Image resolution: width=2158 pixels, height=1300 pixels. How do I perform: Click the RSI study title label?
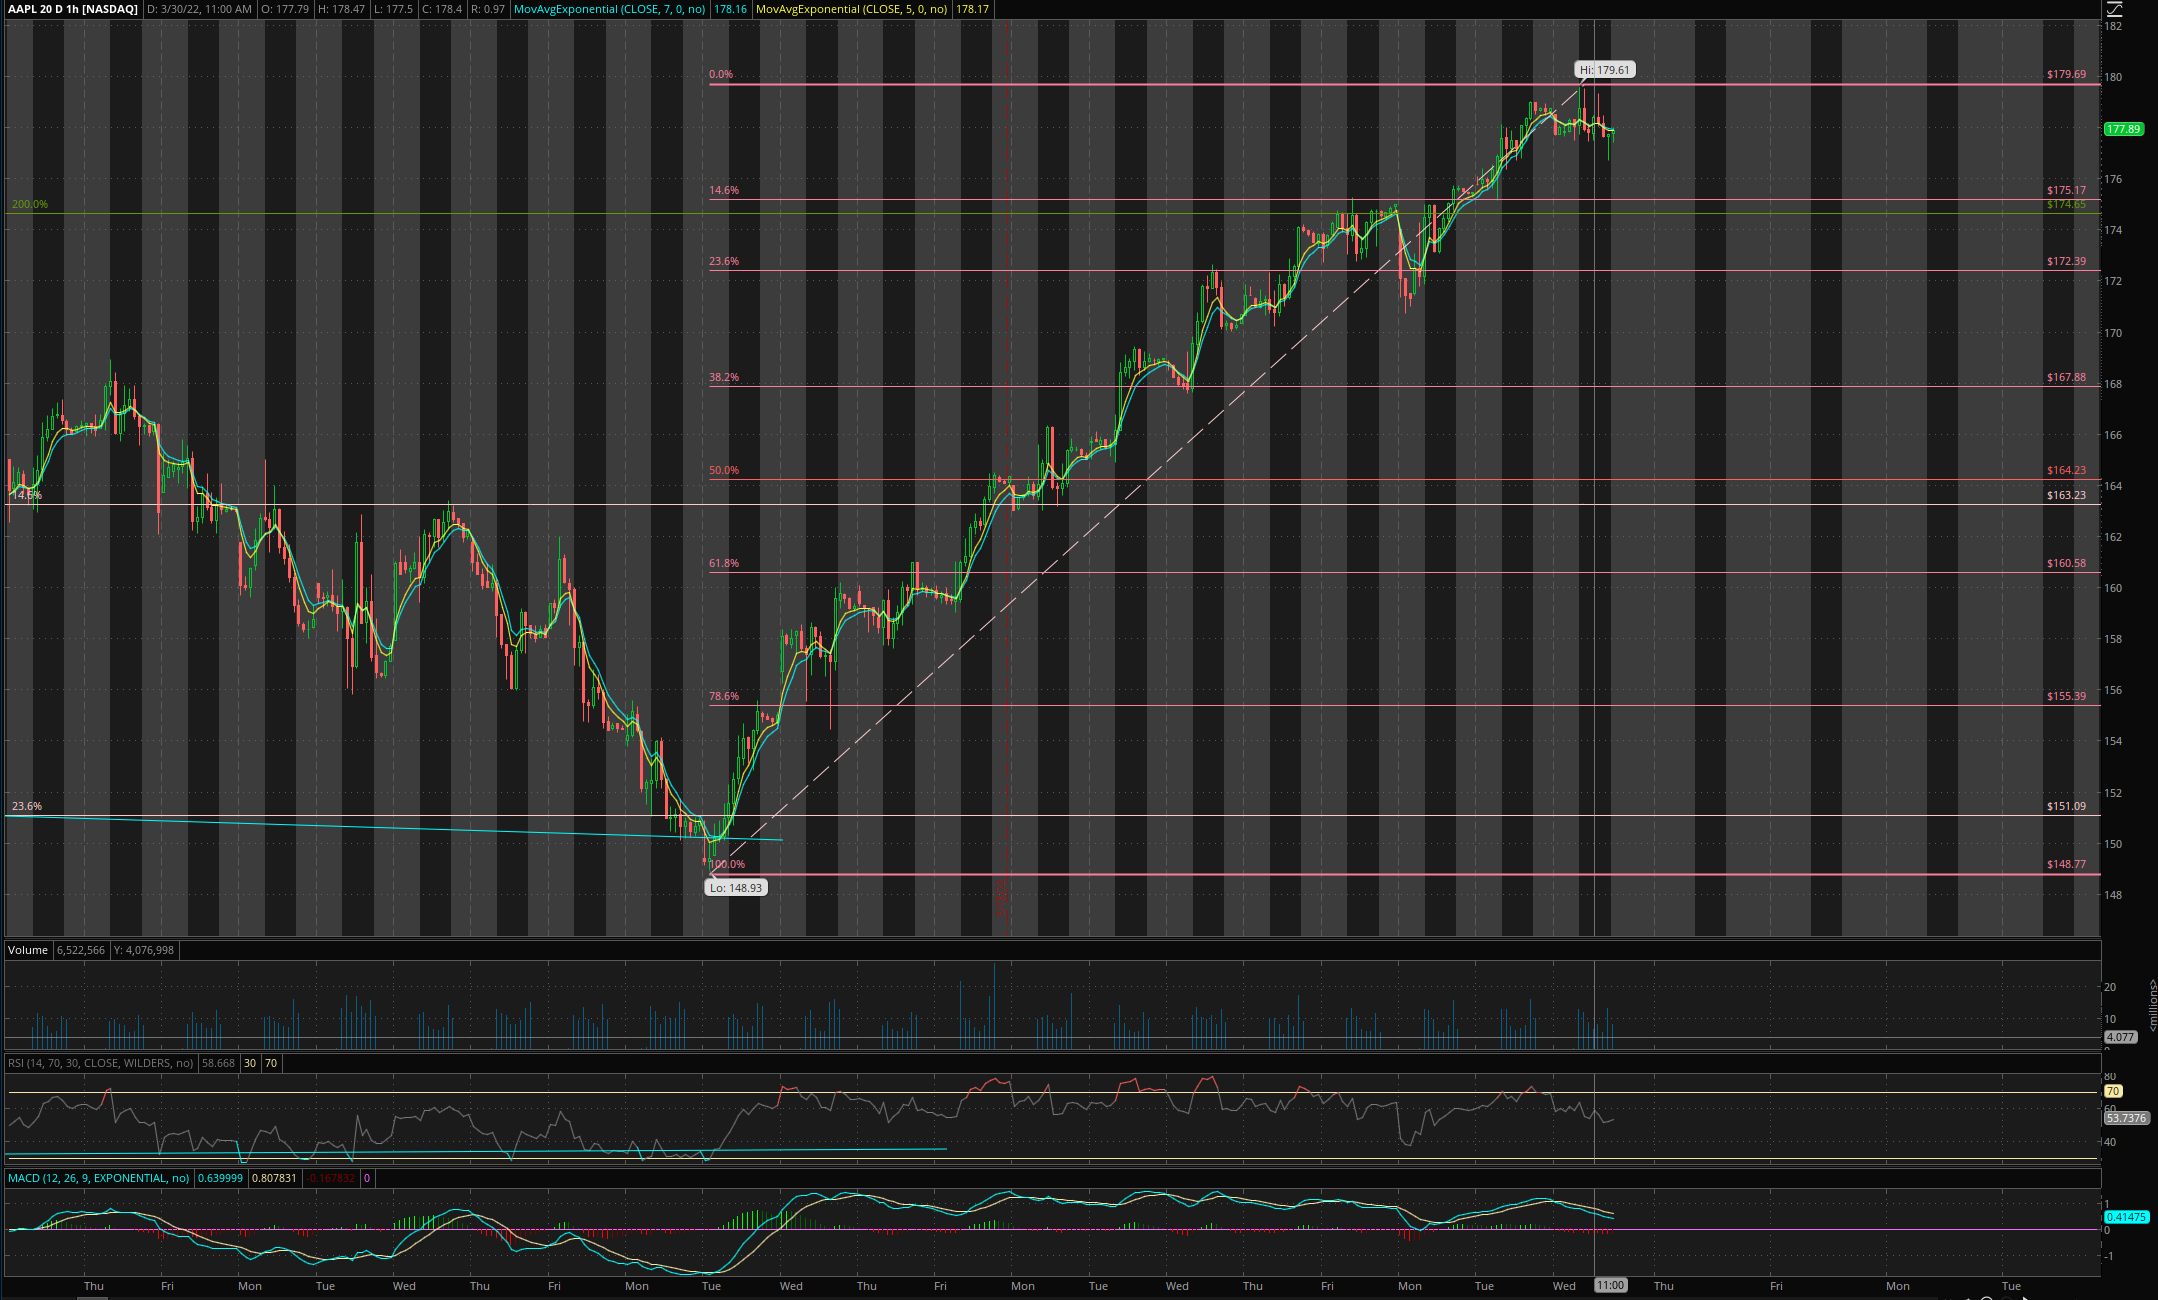(100, 1063)
